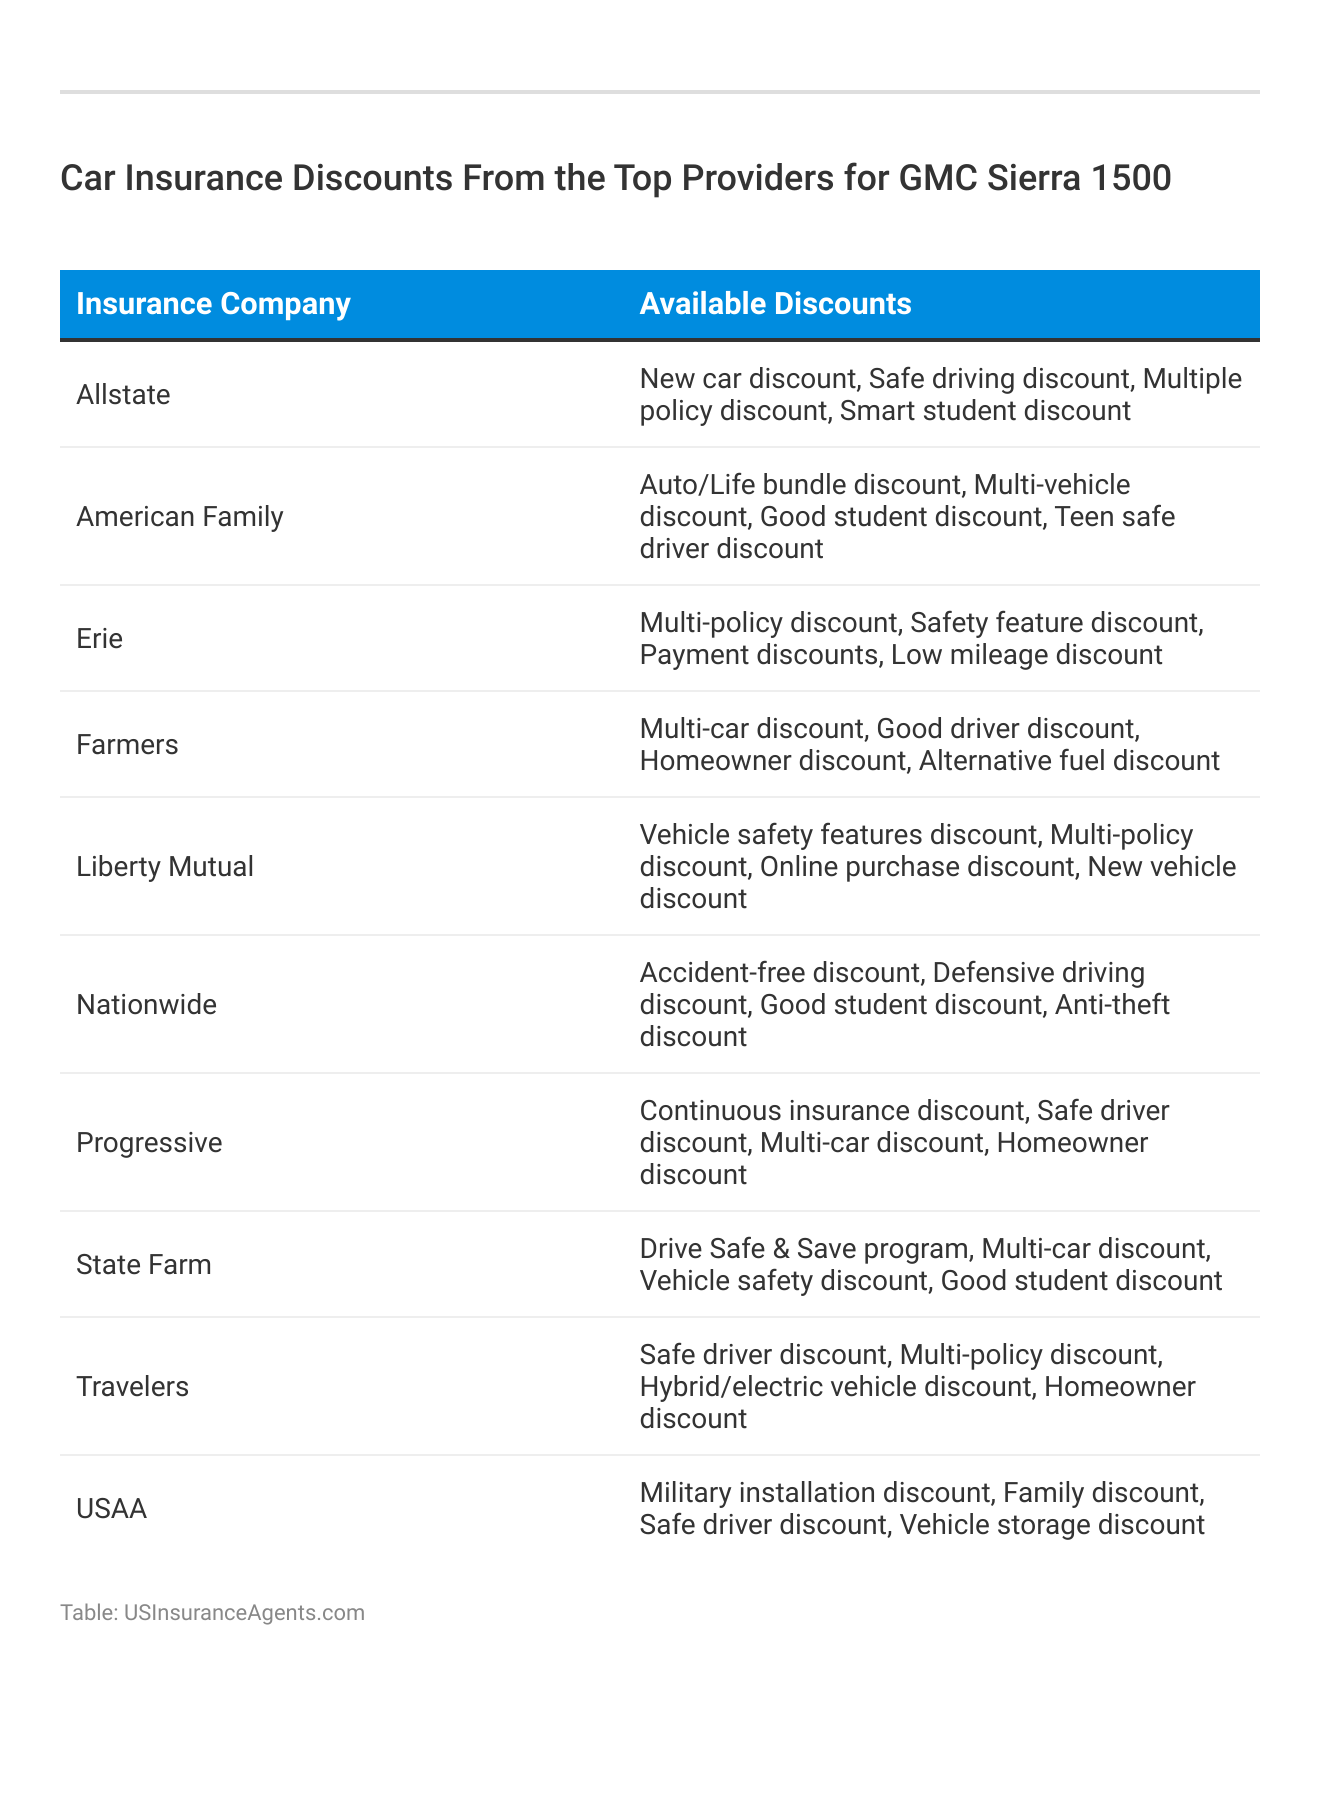Select the table title about GMC Sierra 1500
Viewport: 1320px width, 1800px height.
pos(615,178)
